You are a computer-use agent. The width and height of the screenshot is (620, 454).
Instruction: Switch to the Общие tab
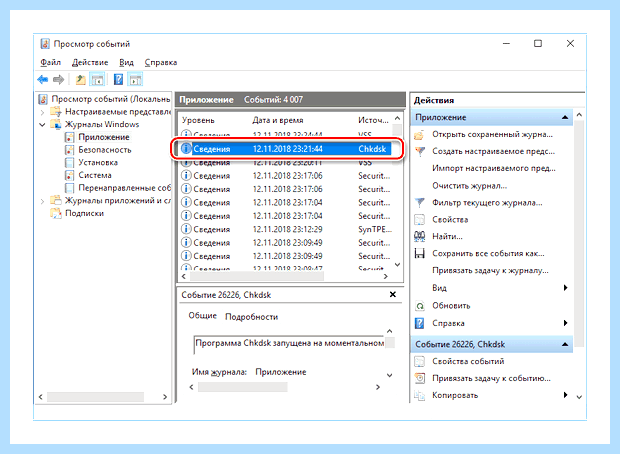[x=202, y=316]
